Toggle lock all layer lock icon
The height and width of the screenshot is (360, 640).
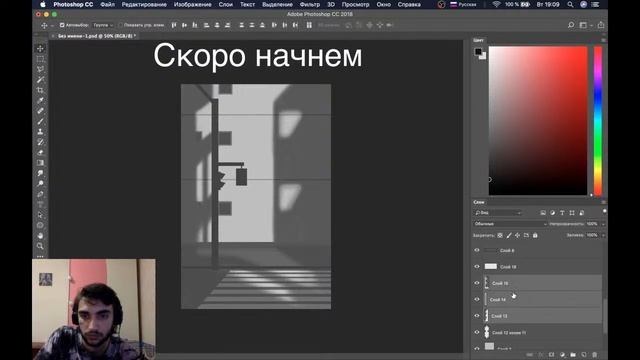[535, 236]
